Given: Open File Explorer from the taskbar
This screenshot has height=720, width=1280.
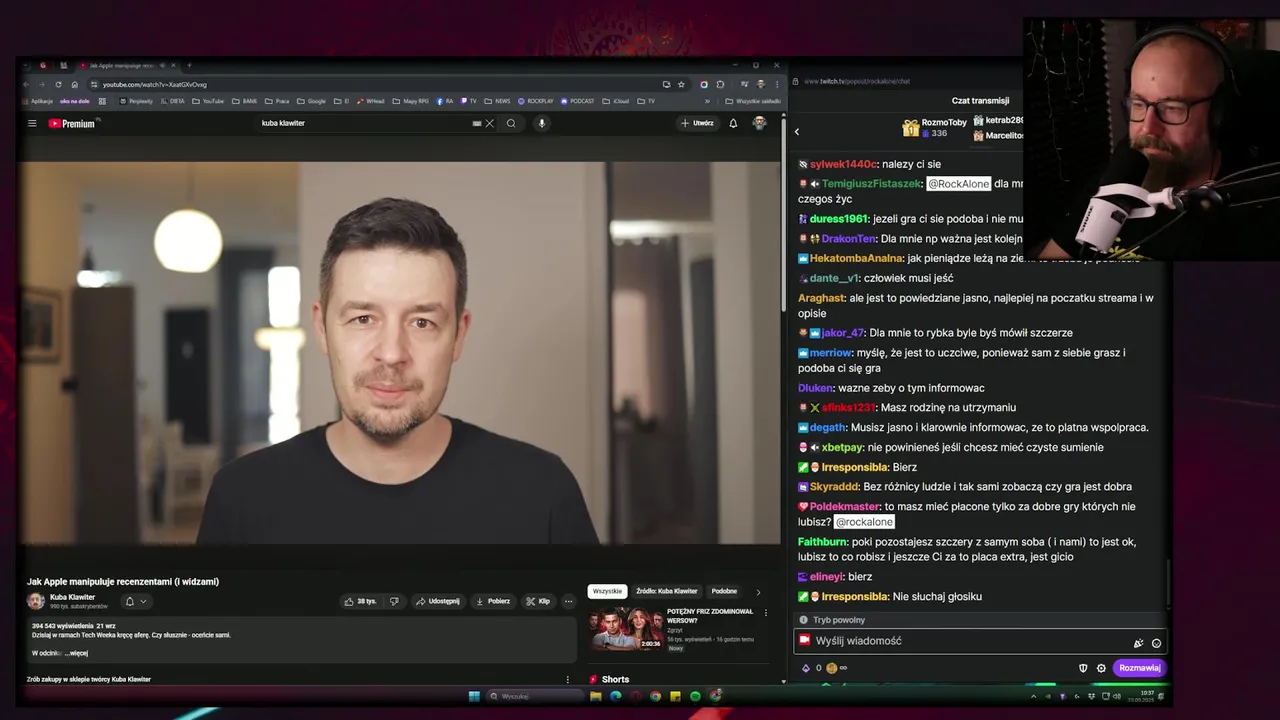Looking at the screenshot, I should coord(595,696).
